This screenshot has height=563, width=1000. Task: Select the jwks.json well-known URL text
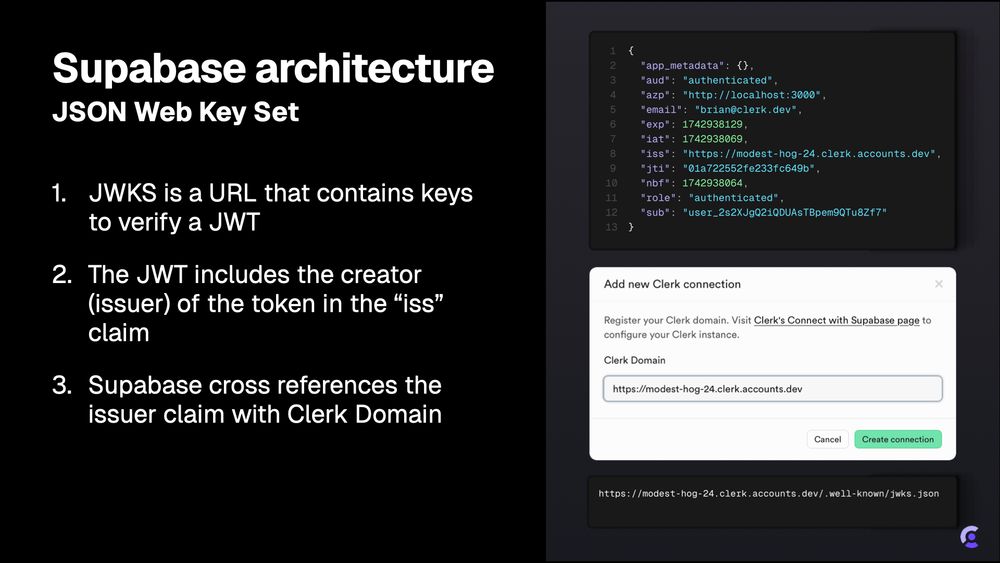click(x=768, y=494)
